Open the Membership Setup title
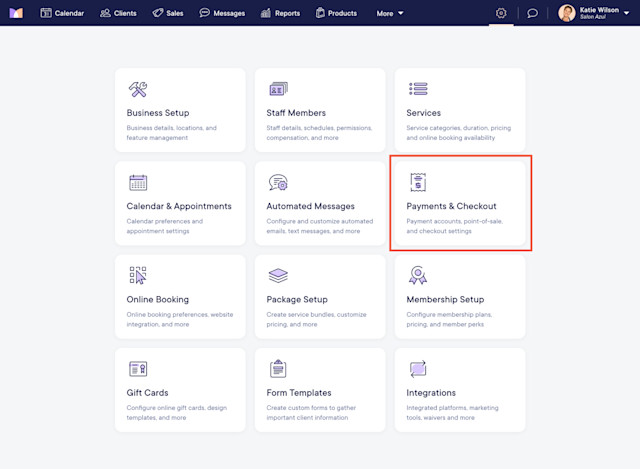 coord(445,300)
